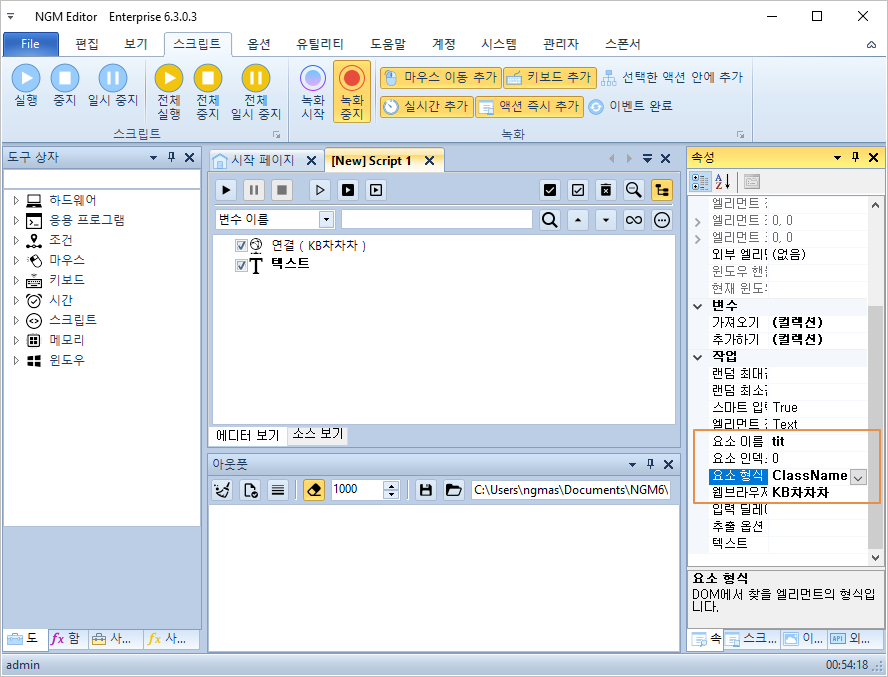The height and width of the screenshot is (677, 888).
Task: Click open folder icon in output panel
Action: pos(453,489)
